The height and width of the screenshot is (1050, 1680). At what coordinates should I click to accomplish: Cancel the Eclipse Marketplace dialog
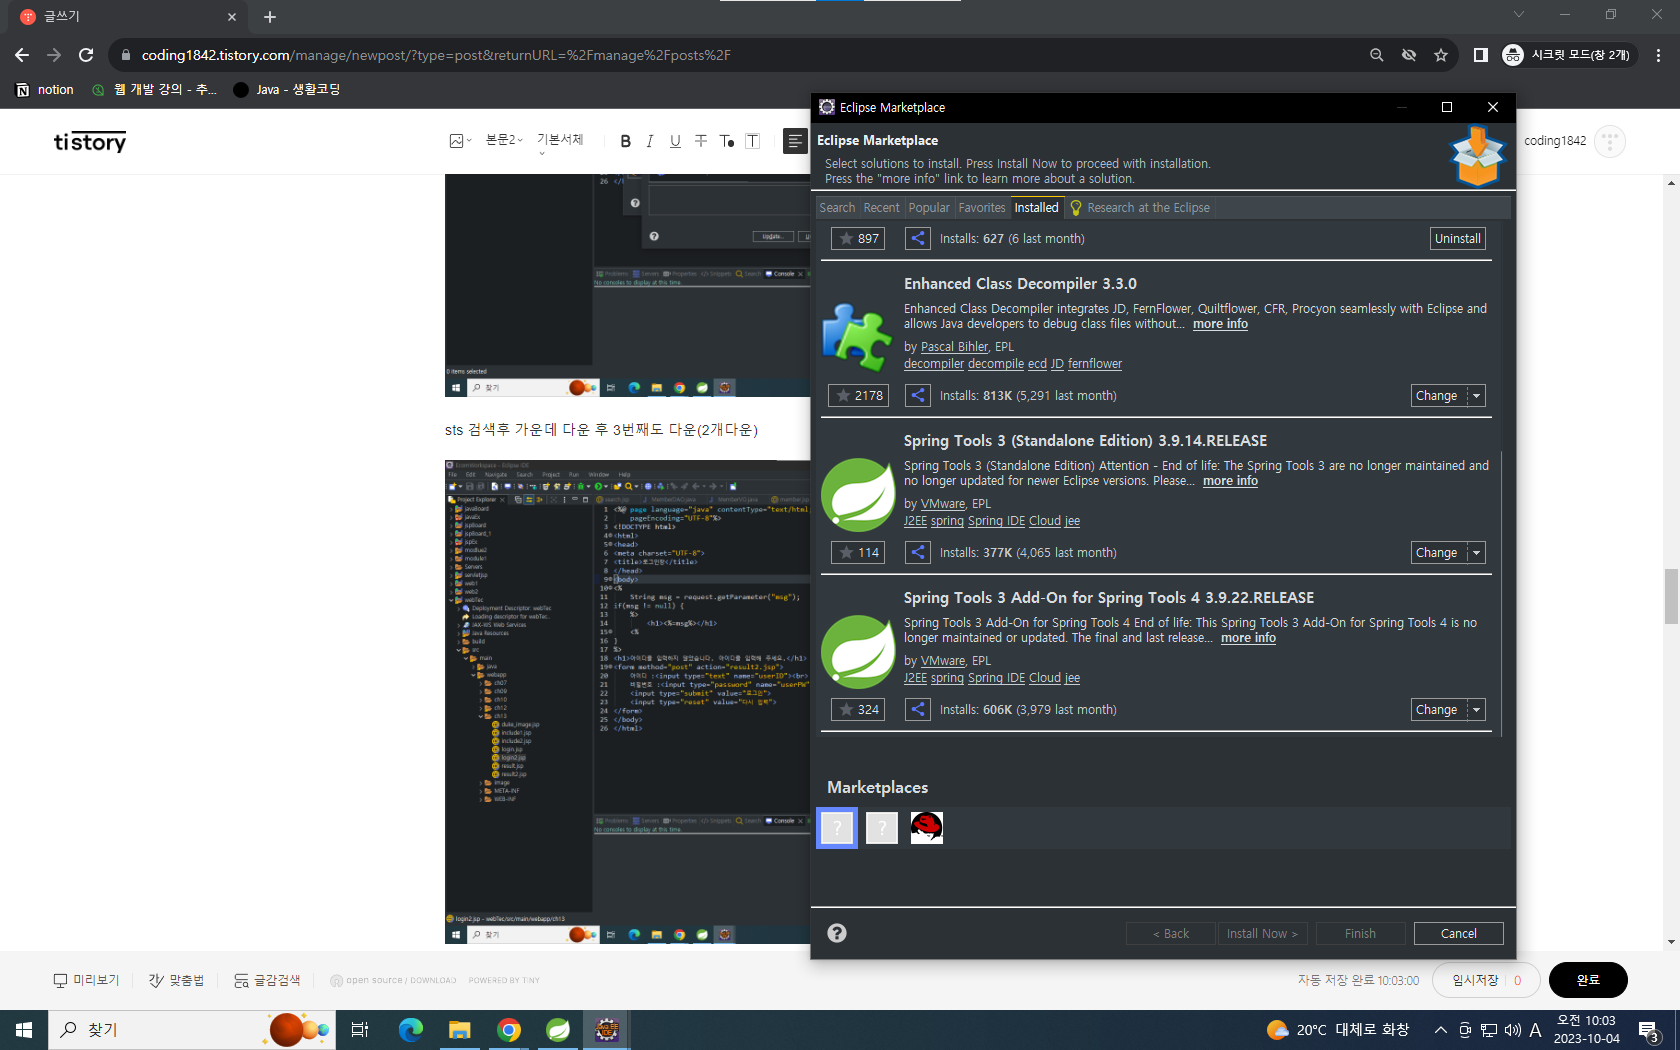pyautogui.click(x=1458, y=934)
